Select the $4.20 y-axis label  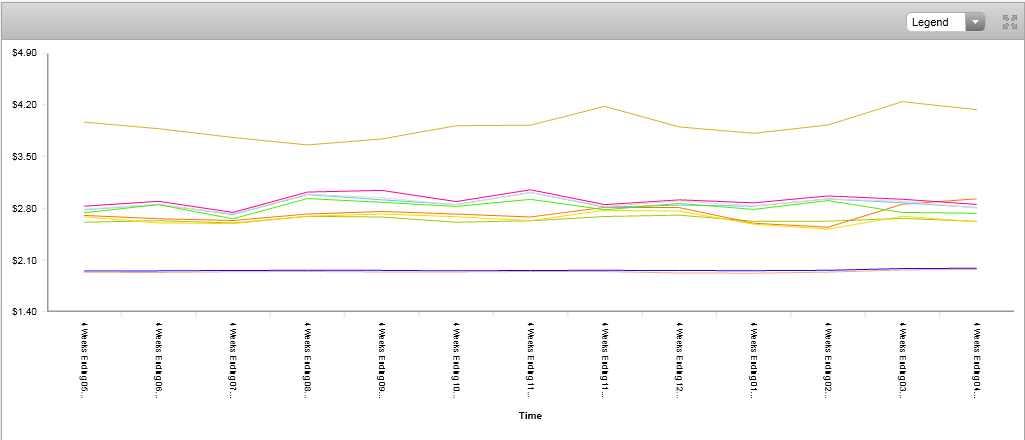pos(23,105)
